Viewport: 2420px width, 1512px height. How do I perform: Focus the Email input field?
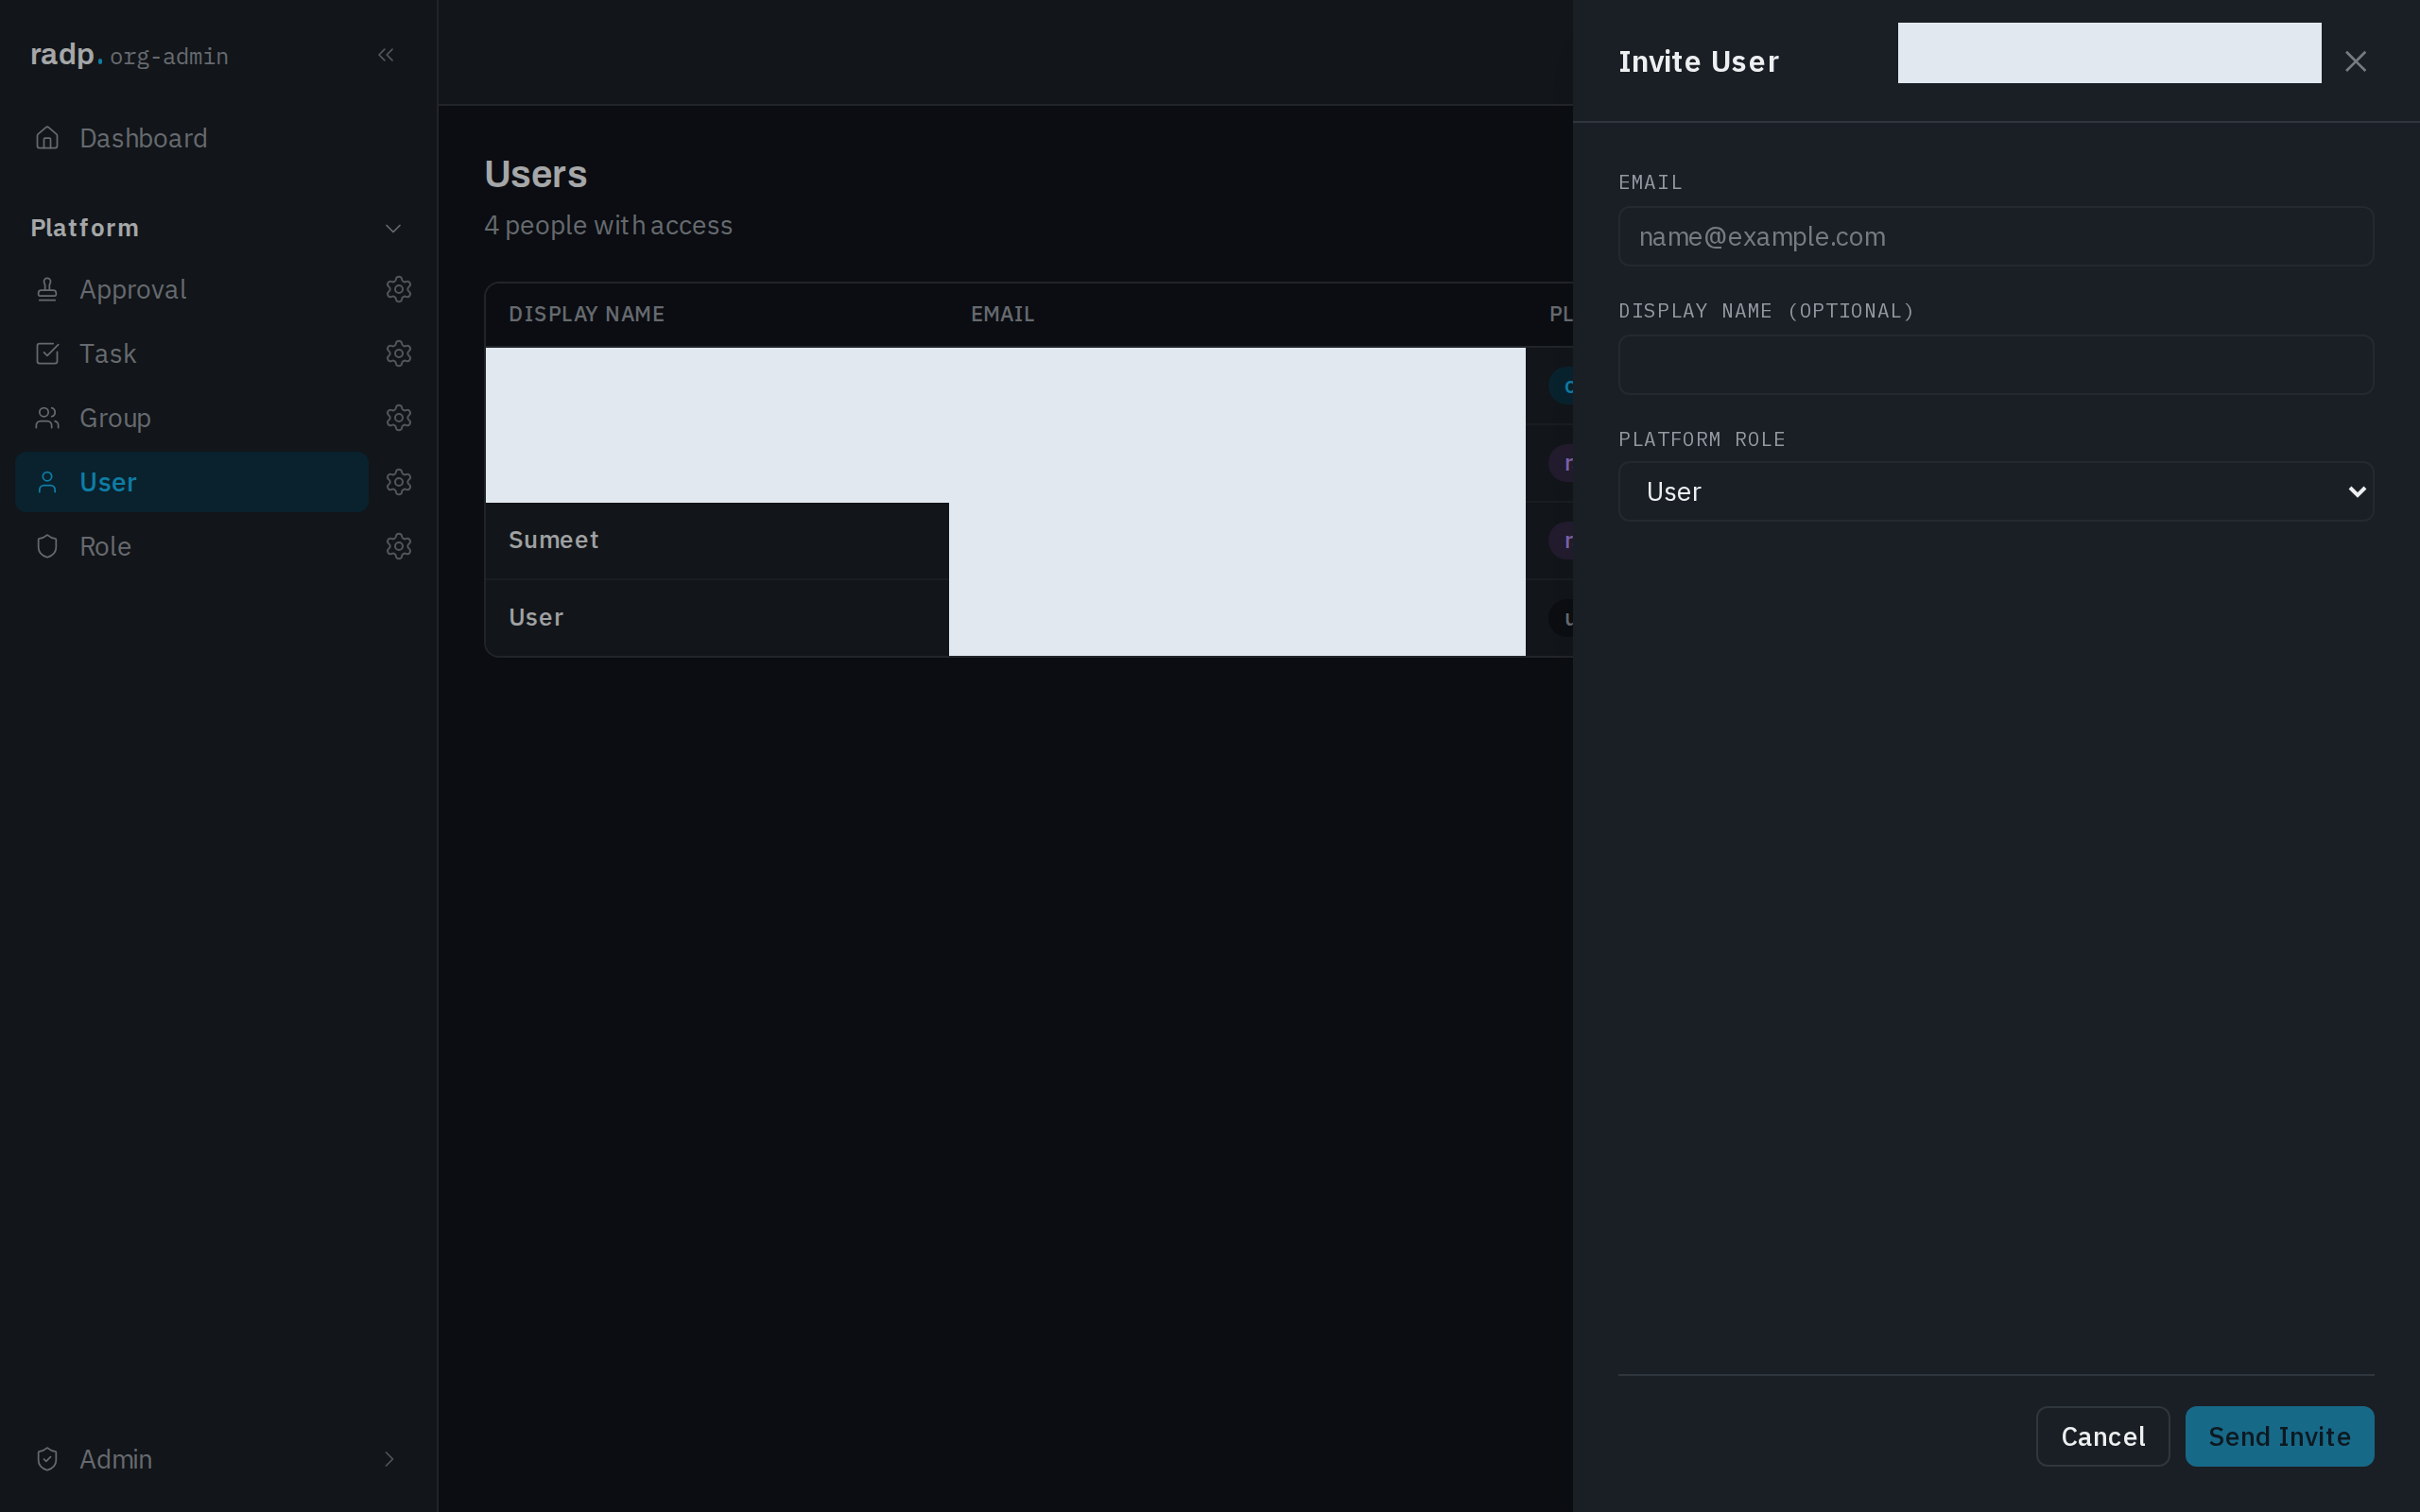(x=1995, y=237)
